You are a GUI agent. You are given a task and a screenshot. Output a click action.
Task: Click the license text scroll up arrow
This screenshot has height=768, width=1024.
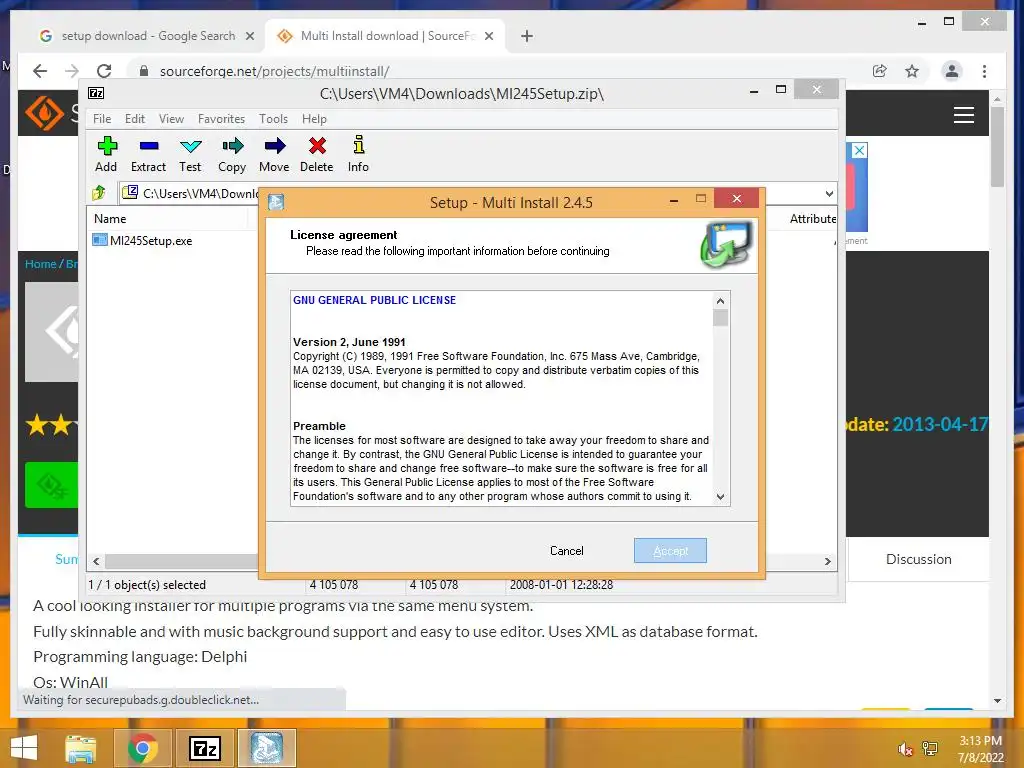coord(720,301)
